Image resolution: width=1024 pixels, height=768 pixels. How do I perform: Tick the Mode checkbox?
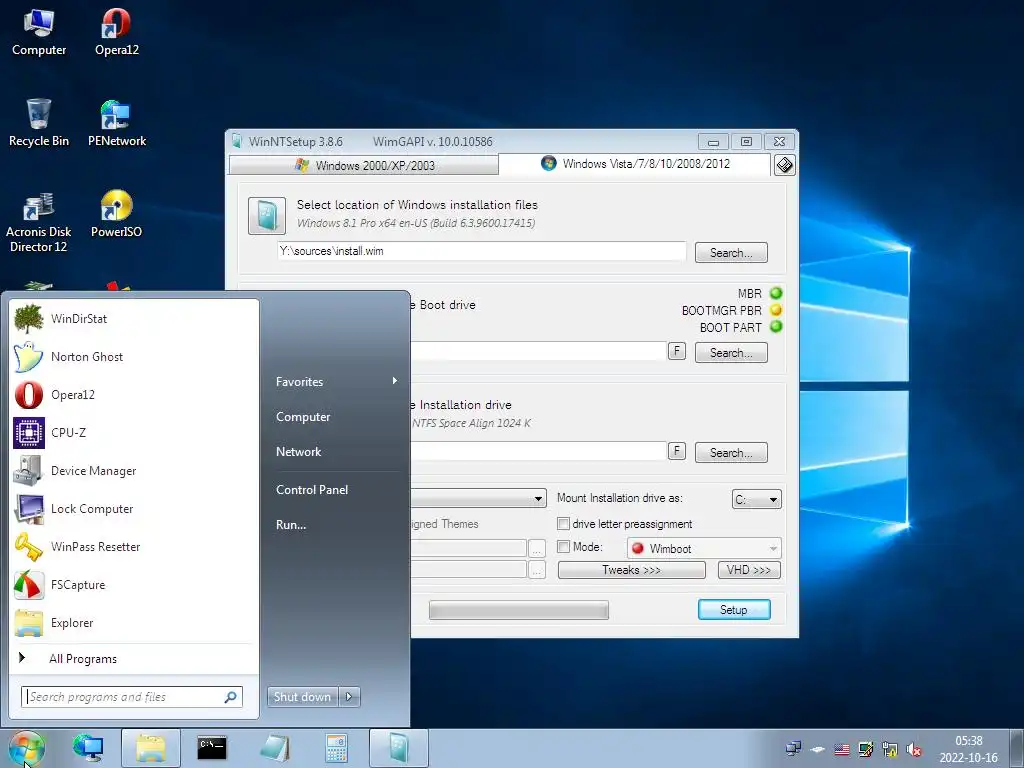click(564, 547)
